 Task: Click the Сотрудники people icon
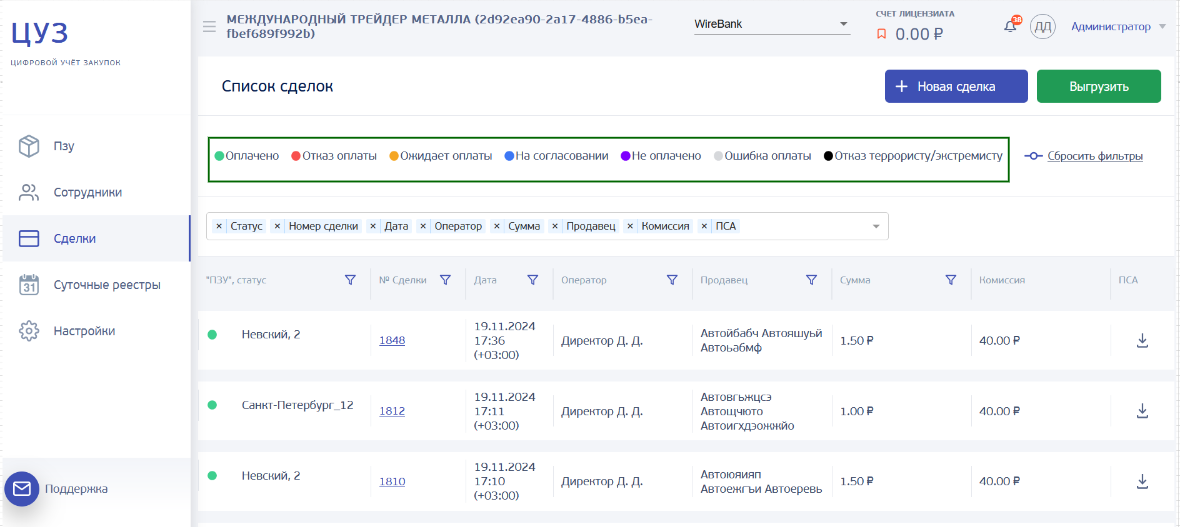pyautogui.click(x=29, y=193)
